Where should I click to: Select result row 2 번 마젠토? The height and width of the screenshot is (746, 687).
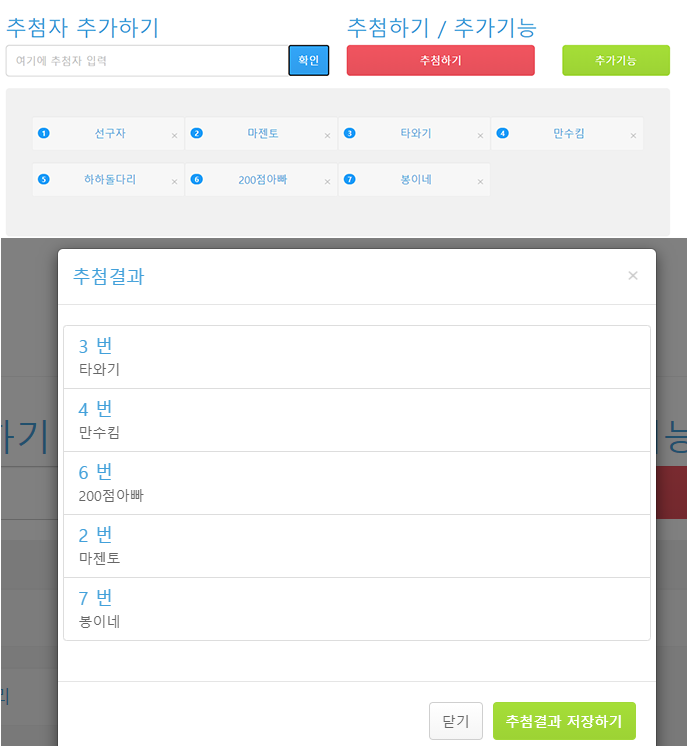357,546
